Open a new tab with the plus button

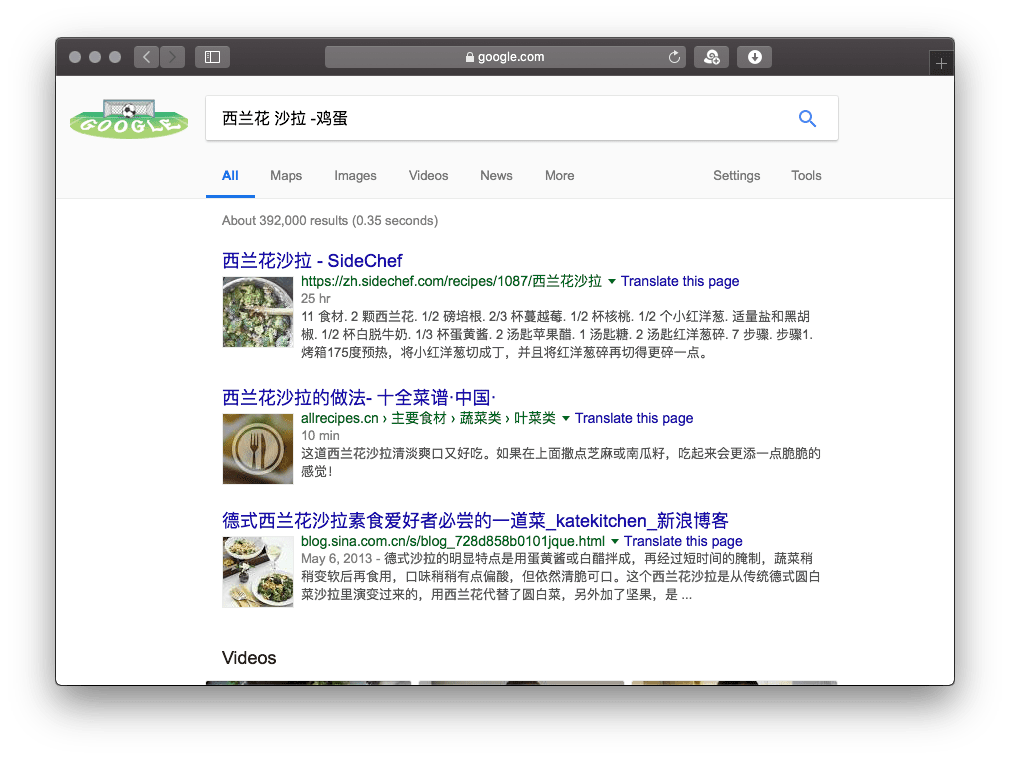[940, 64]
